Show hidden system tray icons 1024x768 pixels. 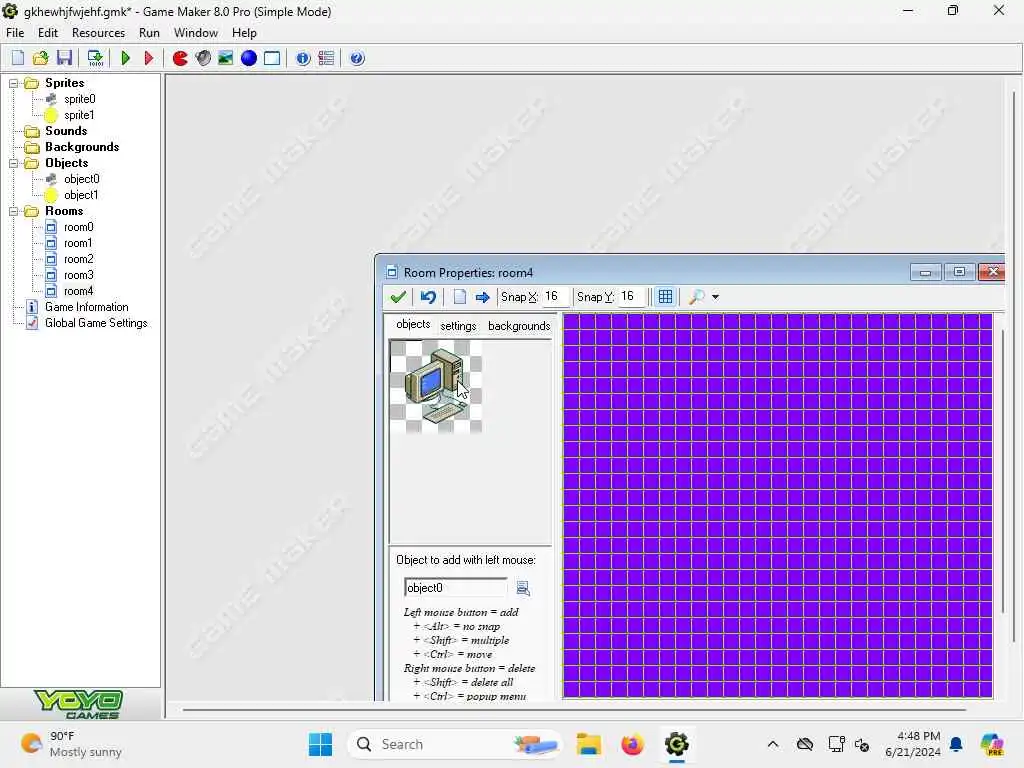(773, 744)
